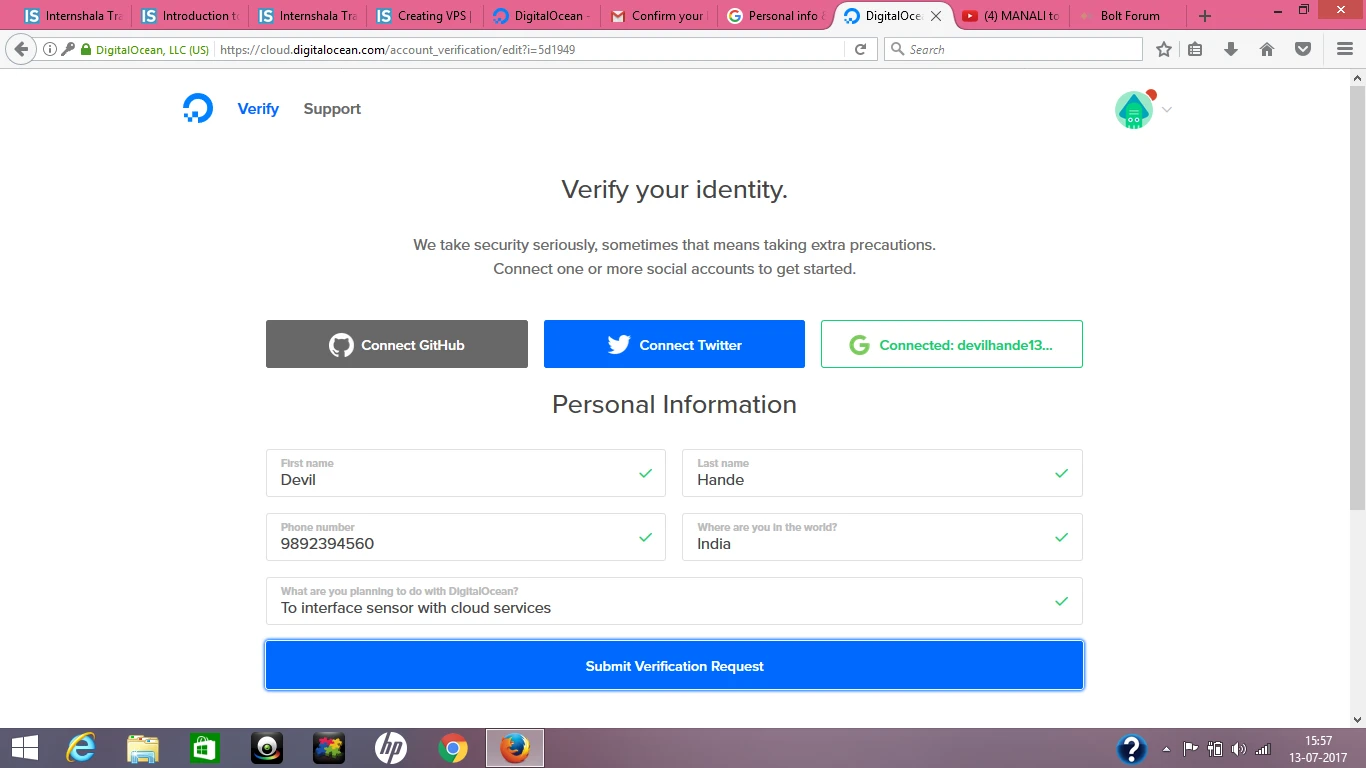Go to Firefox home page icon

[1267, 49]
